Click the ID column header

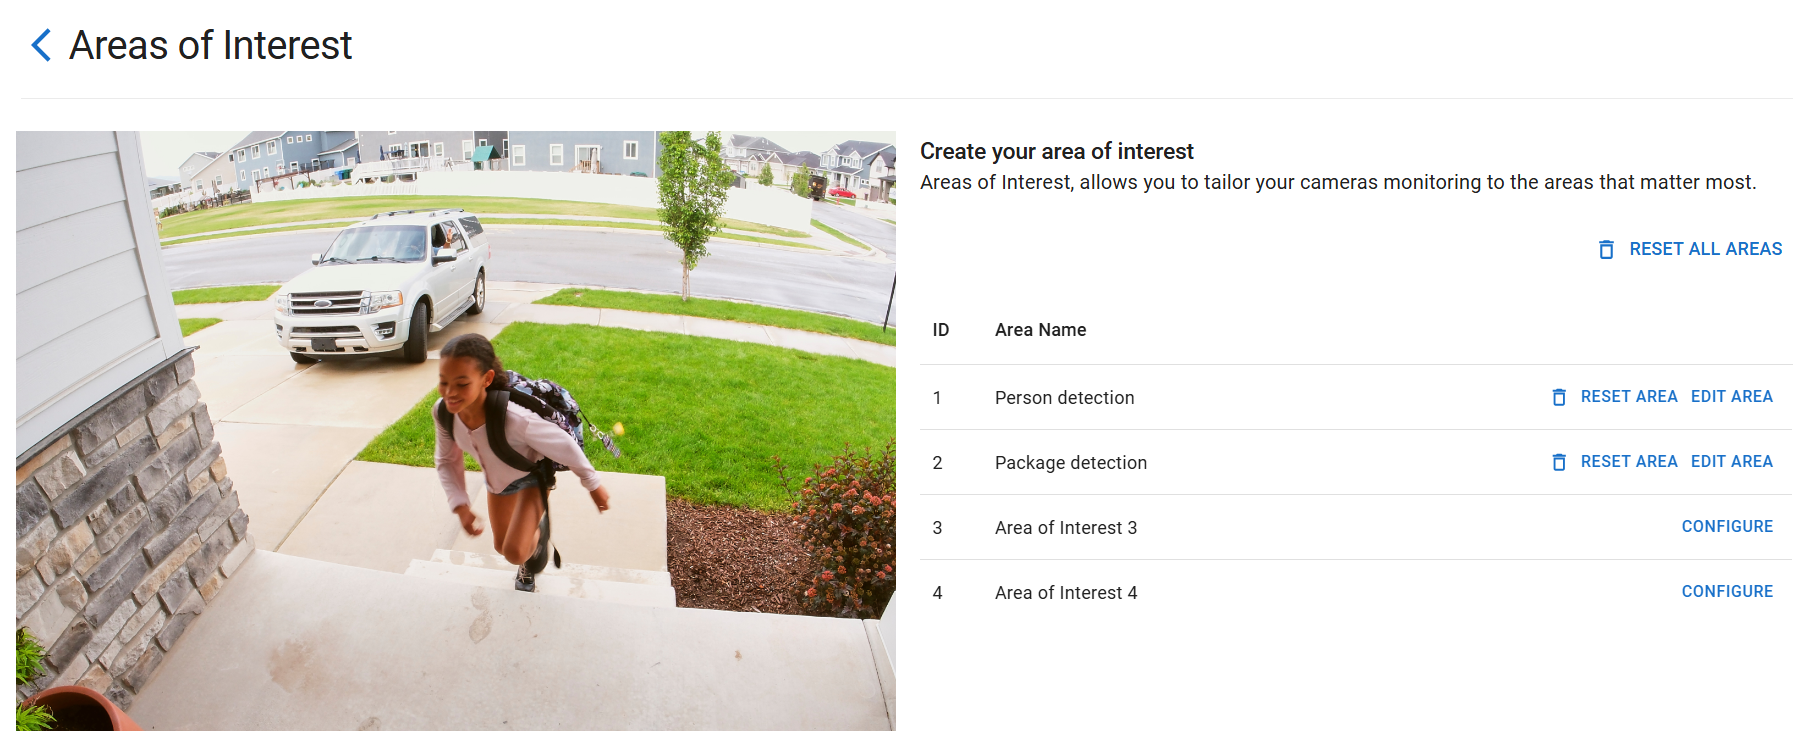point(940,330)
